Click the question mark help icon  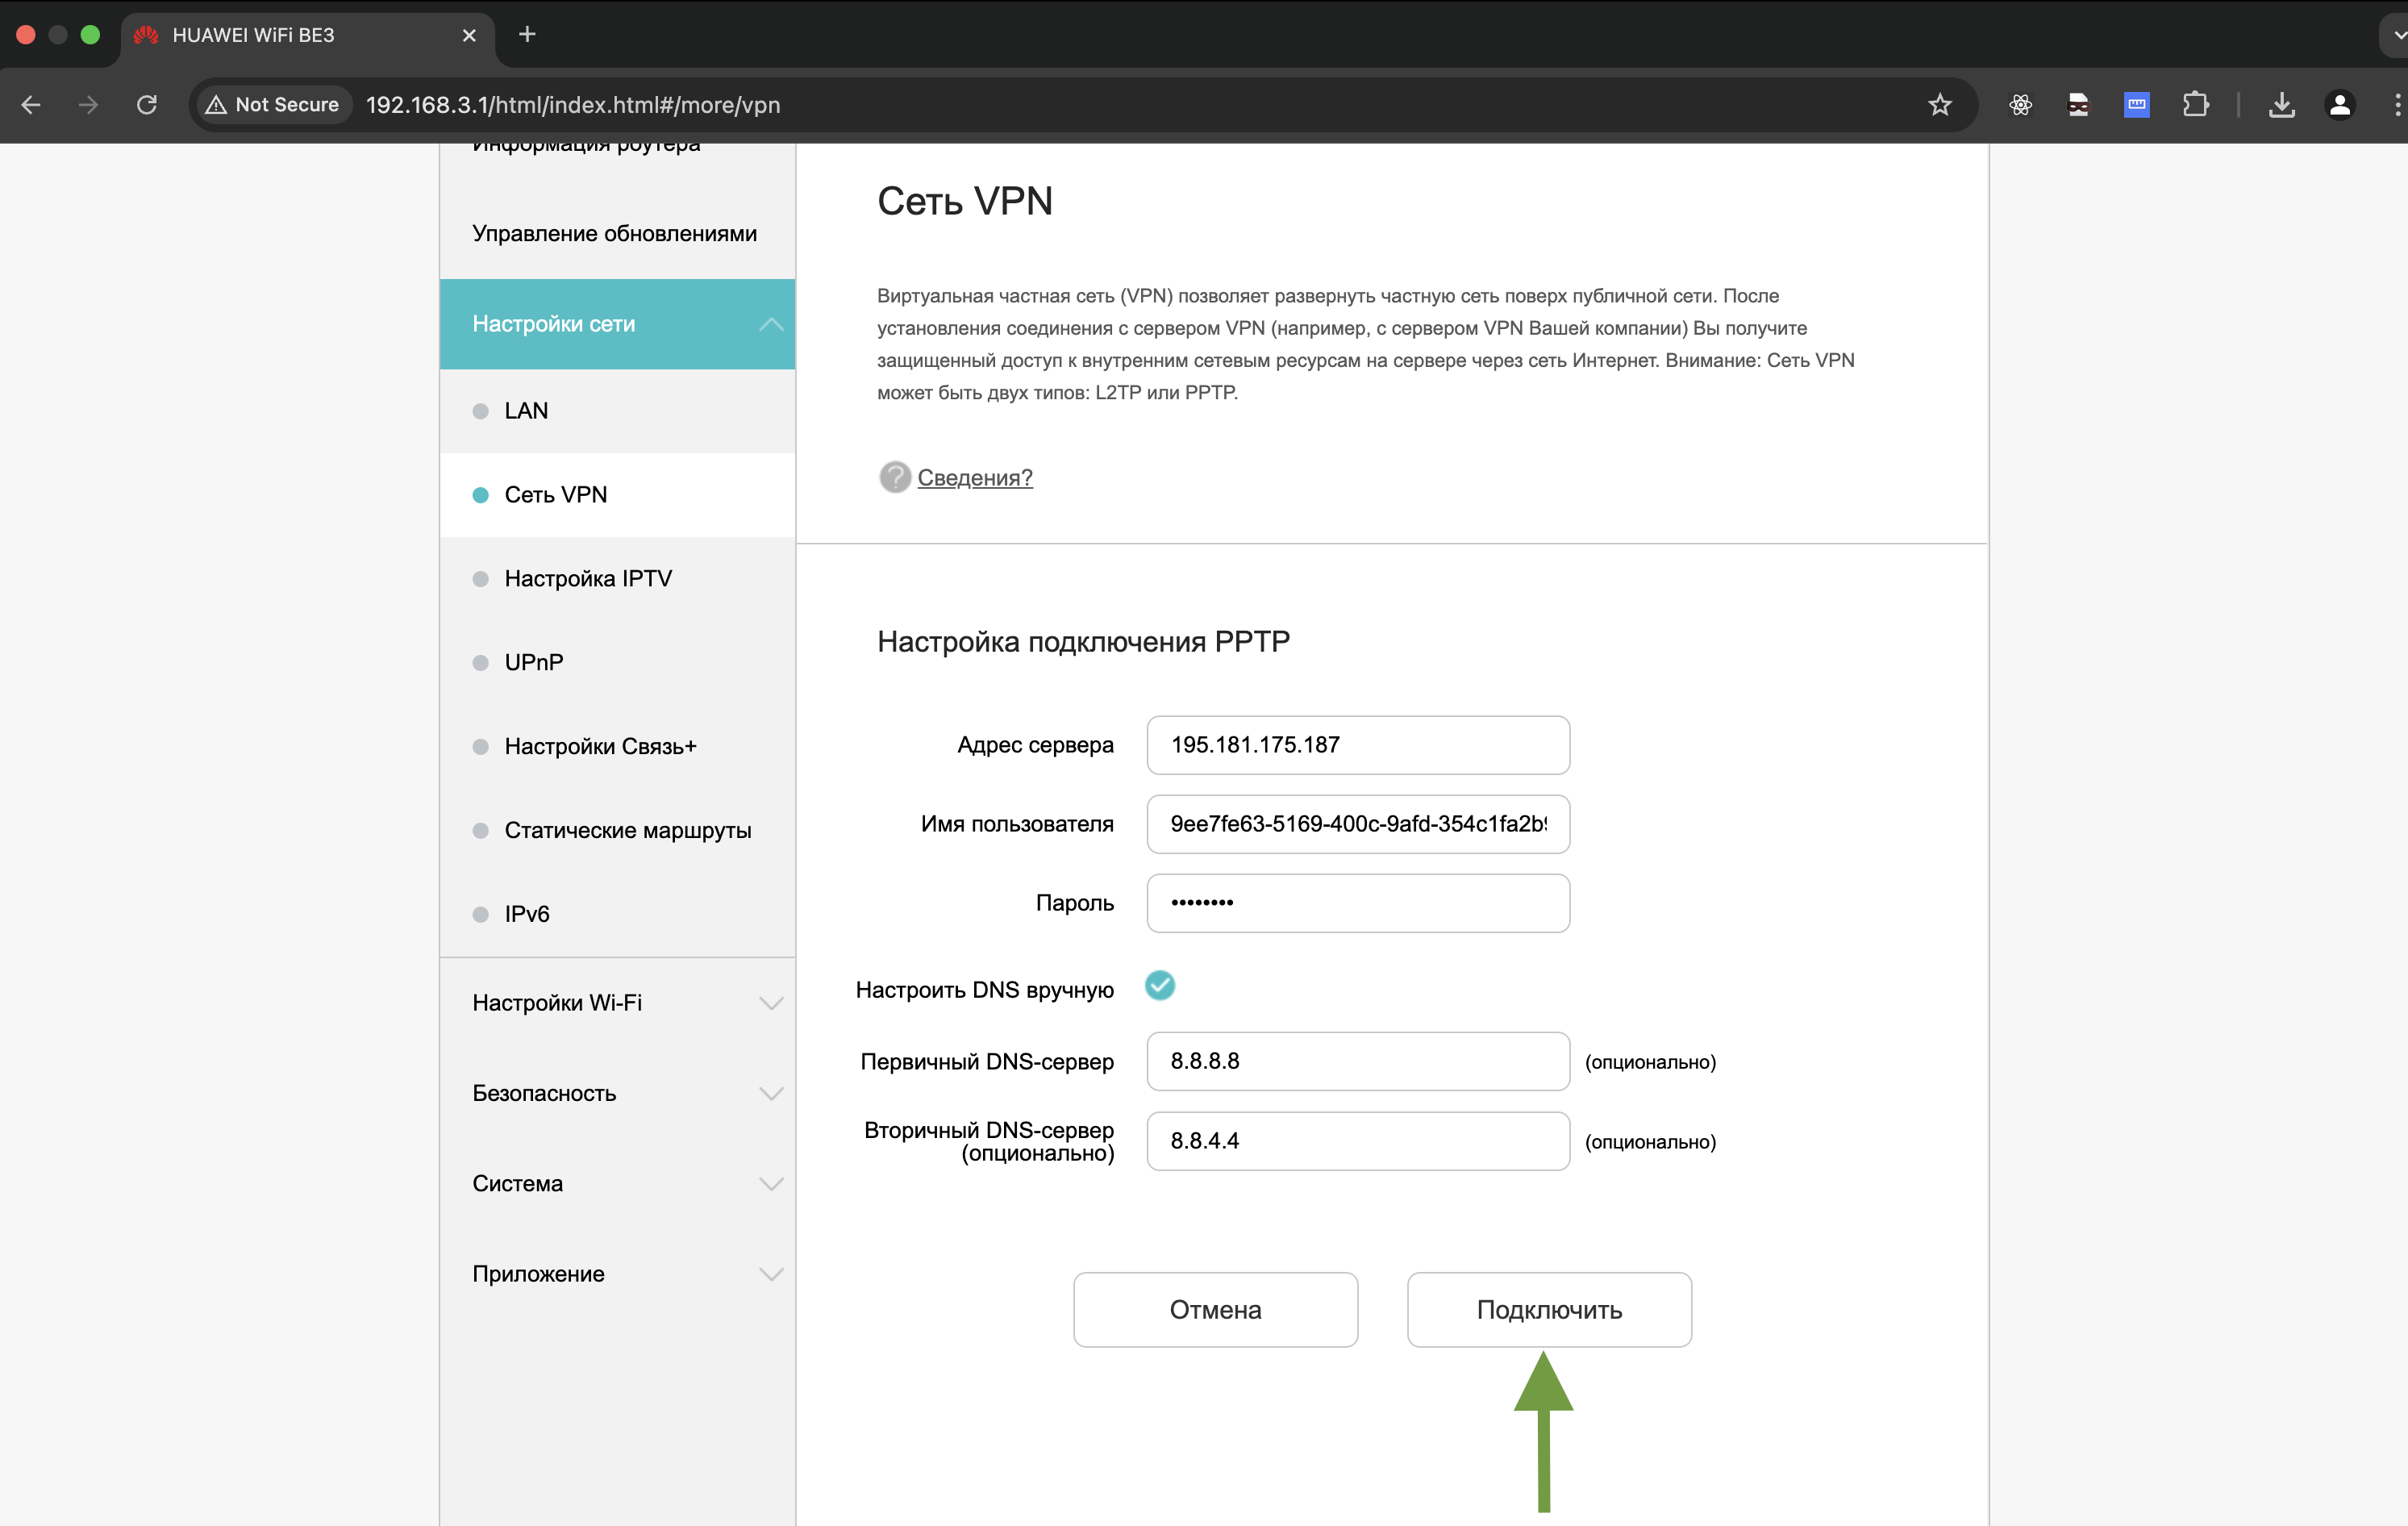[894, 477]
